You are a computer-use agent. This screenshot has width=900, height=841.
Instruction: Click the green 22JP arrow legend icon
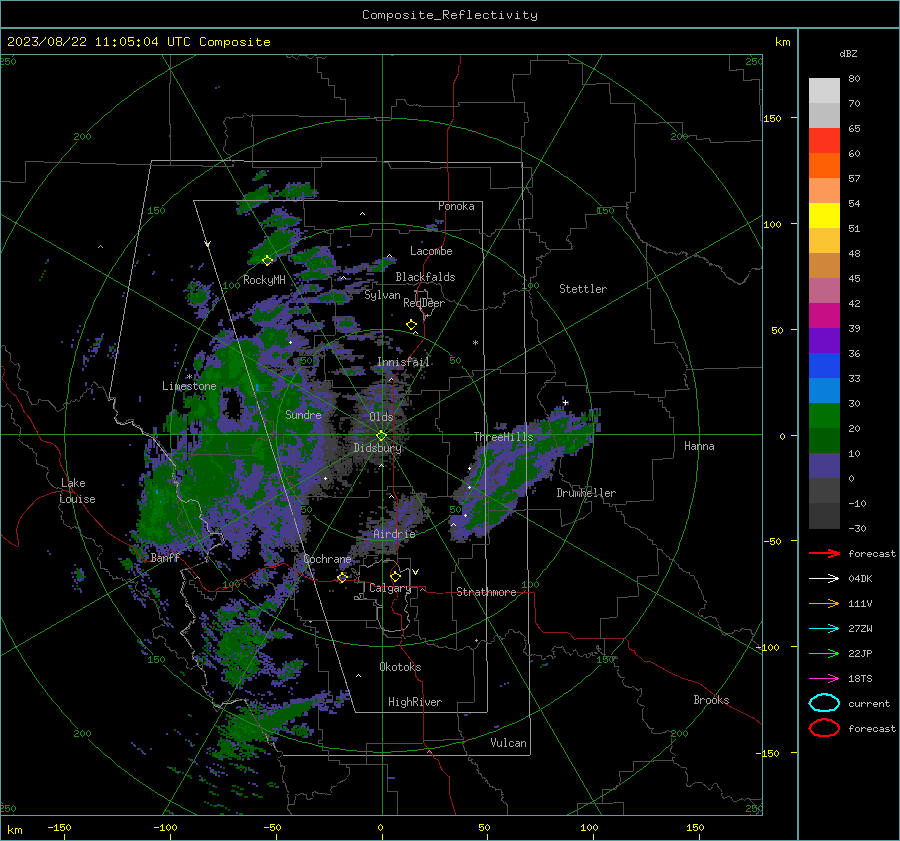click(824, 653)
